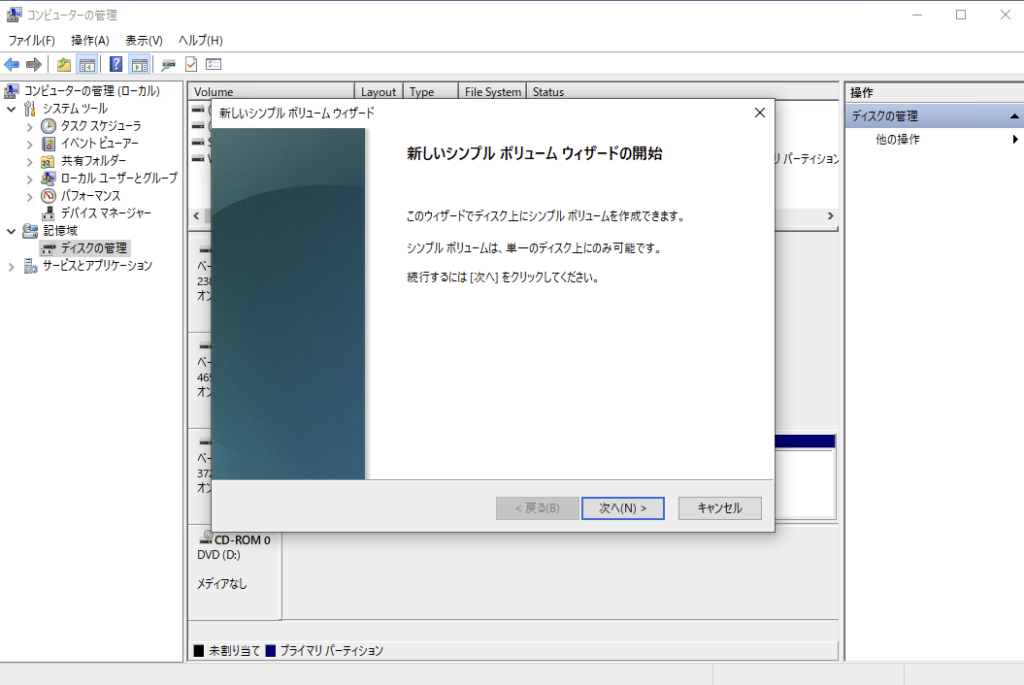Click the Up one level folder icon
1024x685 pixels.
pyautogui.click(x=64, y=65)
